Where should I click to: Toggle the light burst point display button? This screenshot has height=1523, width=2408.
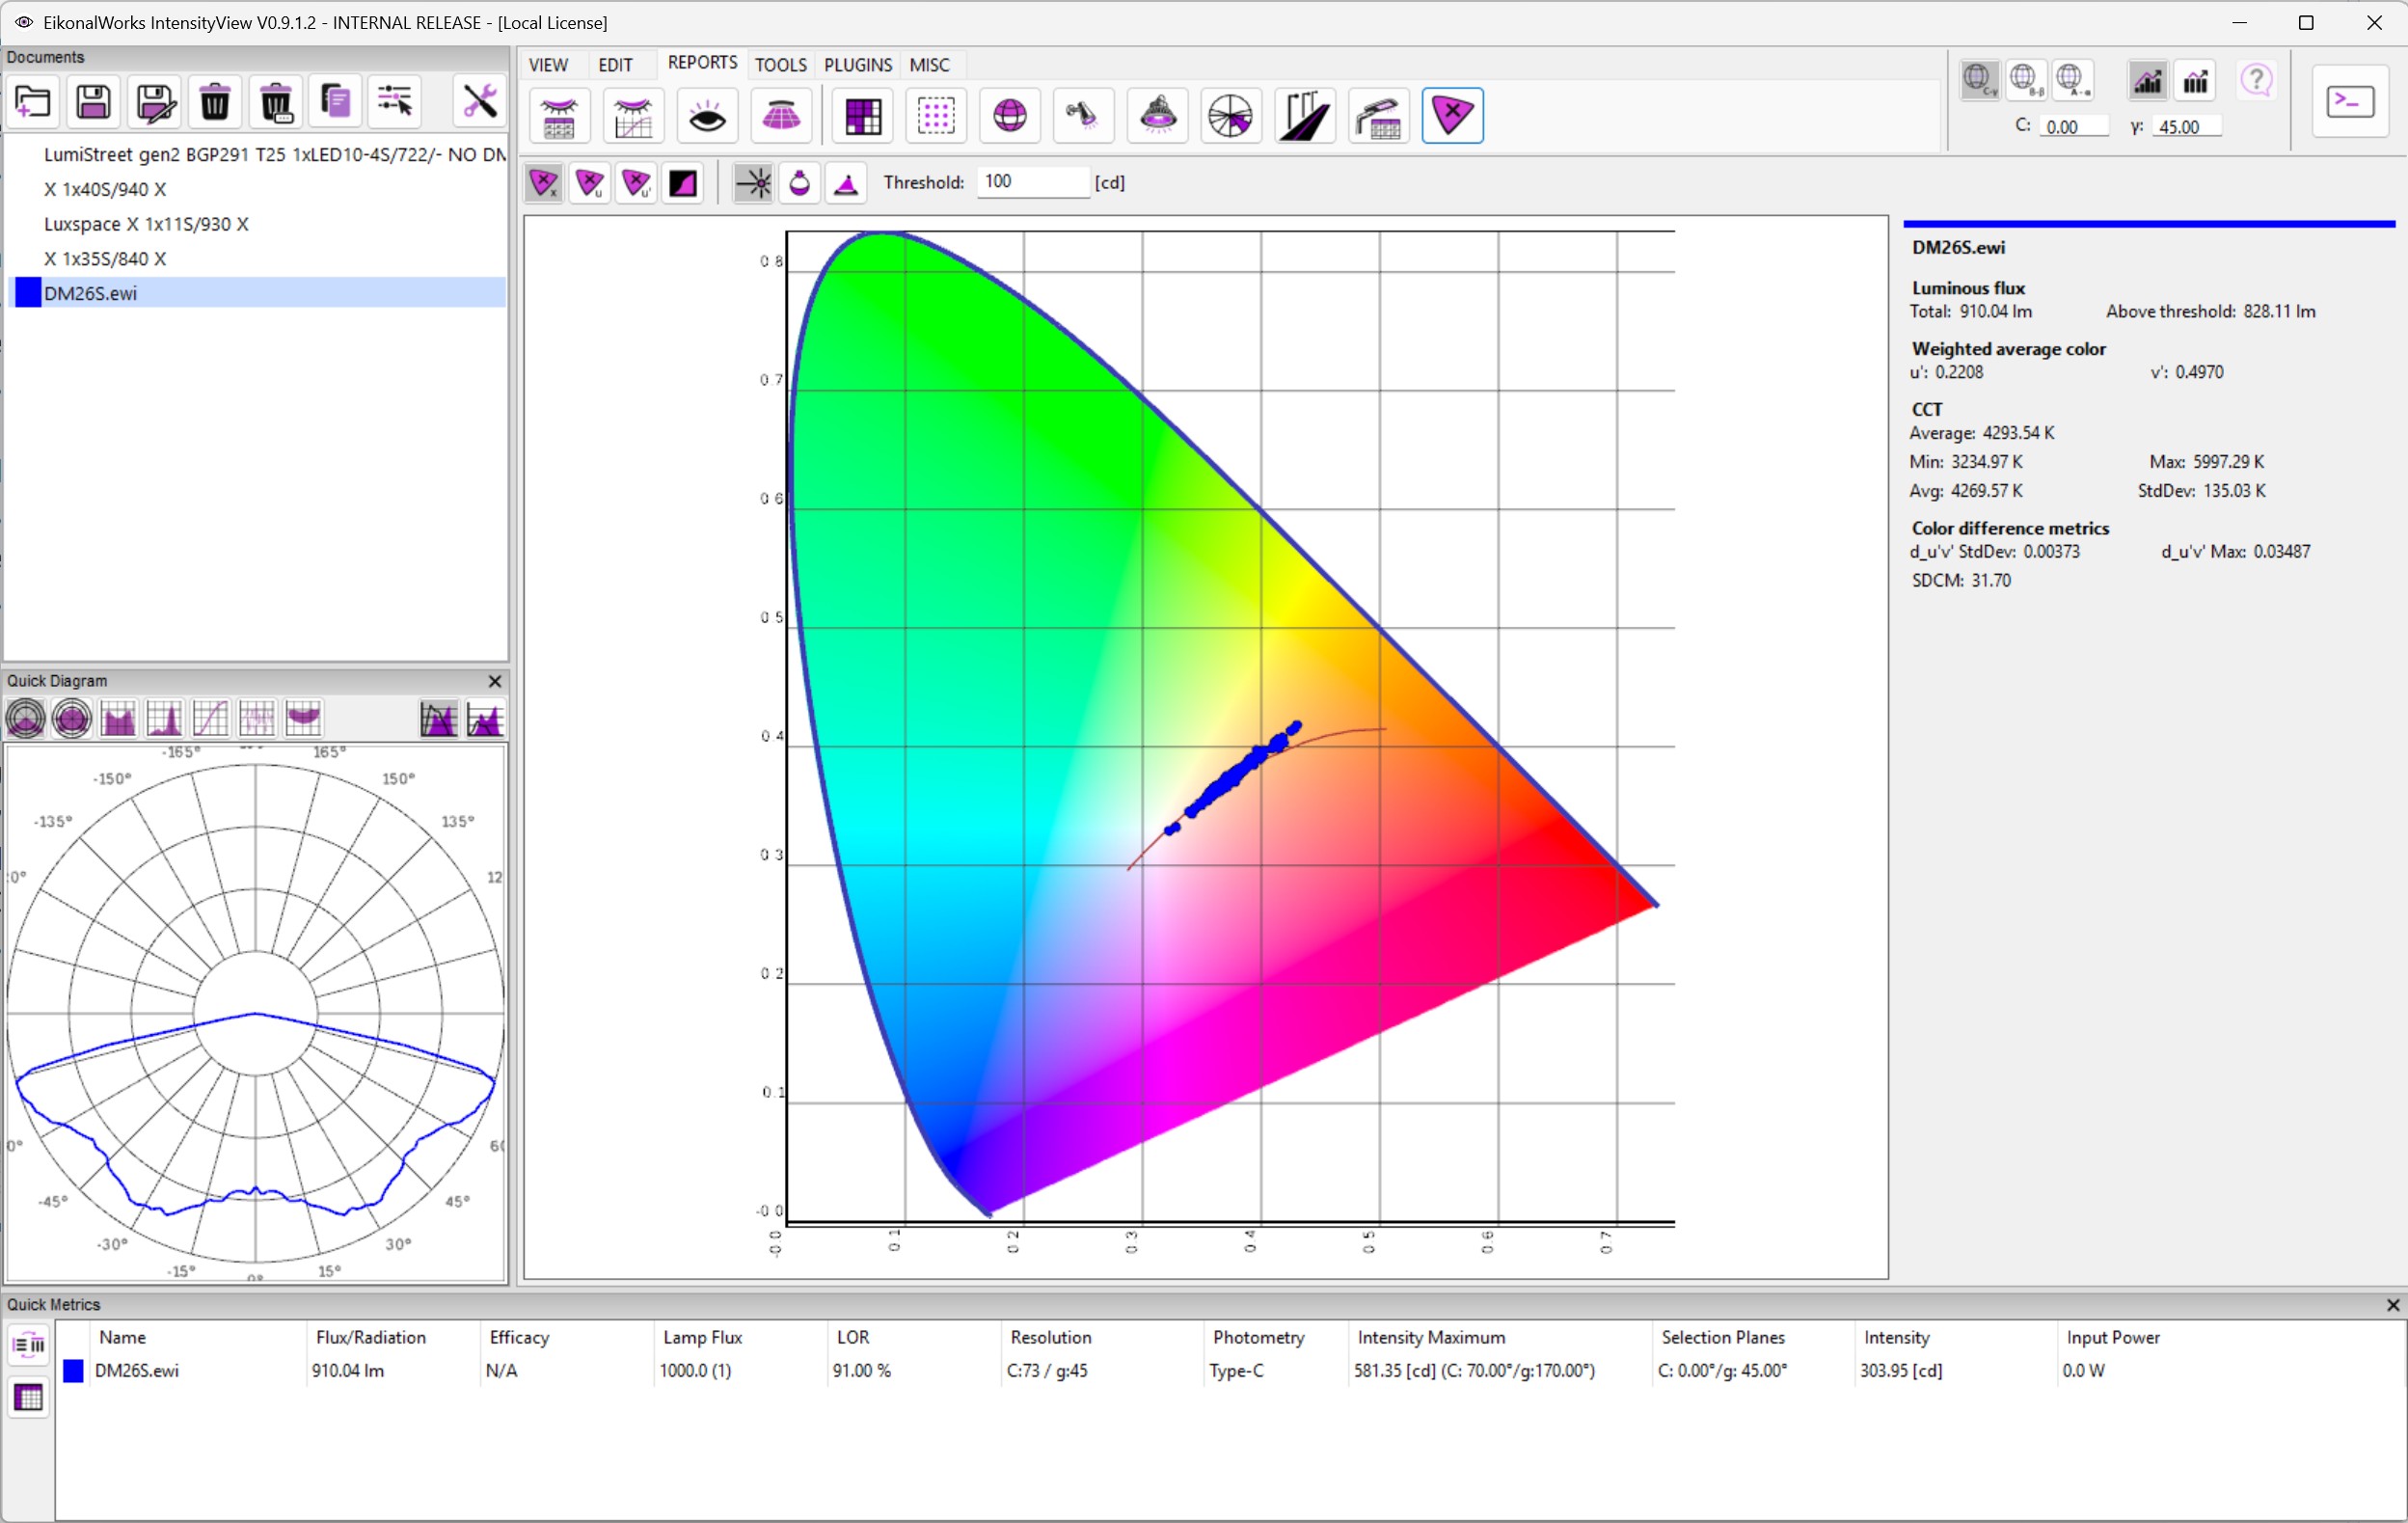753,183
